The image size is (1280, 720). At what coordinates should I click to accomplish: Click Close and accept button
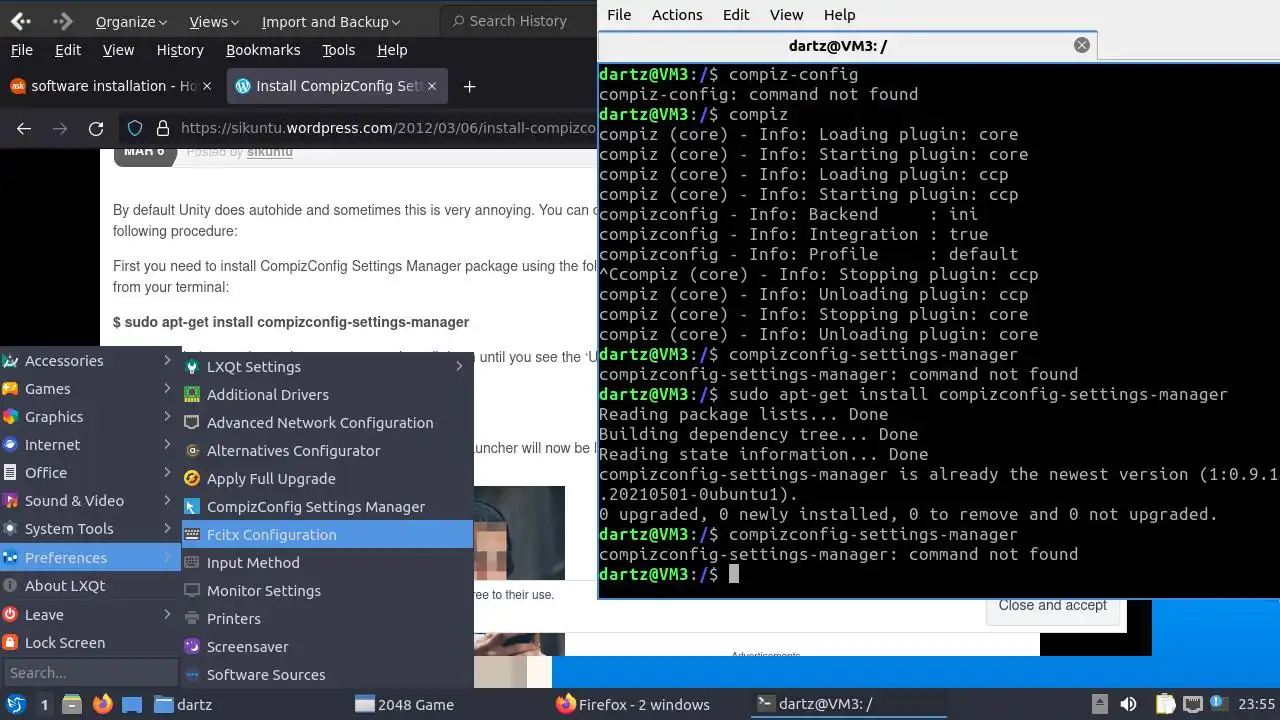click(1052, 606)
